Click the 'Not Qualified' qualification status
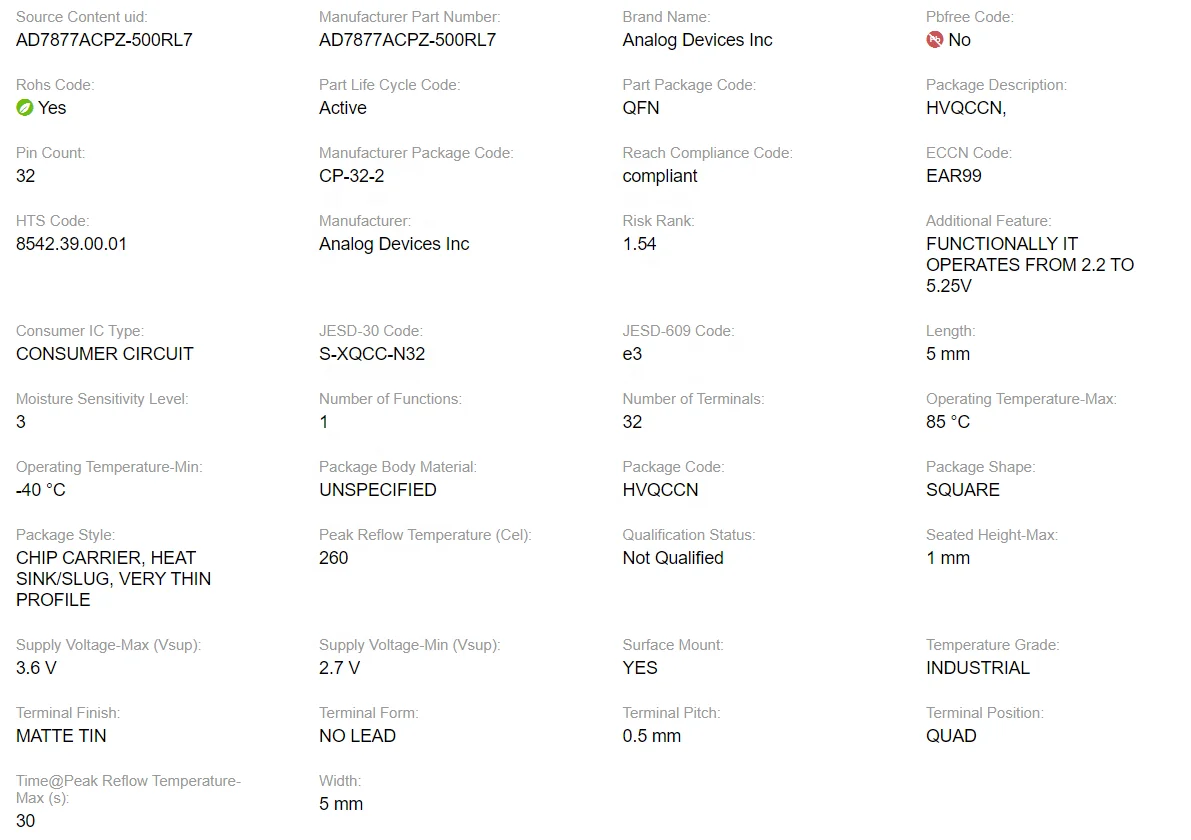 click(673, 558)
